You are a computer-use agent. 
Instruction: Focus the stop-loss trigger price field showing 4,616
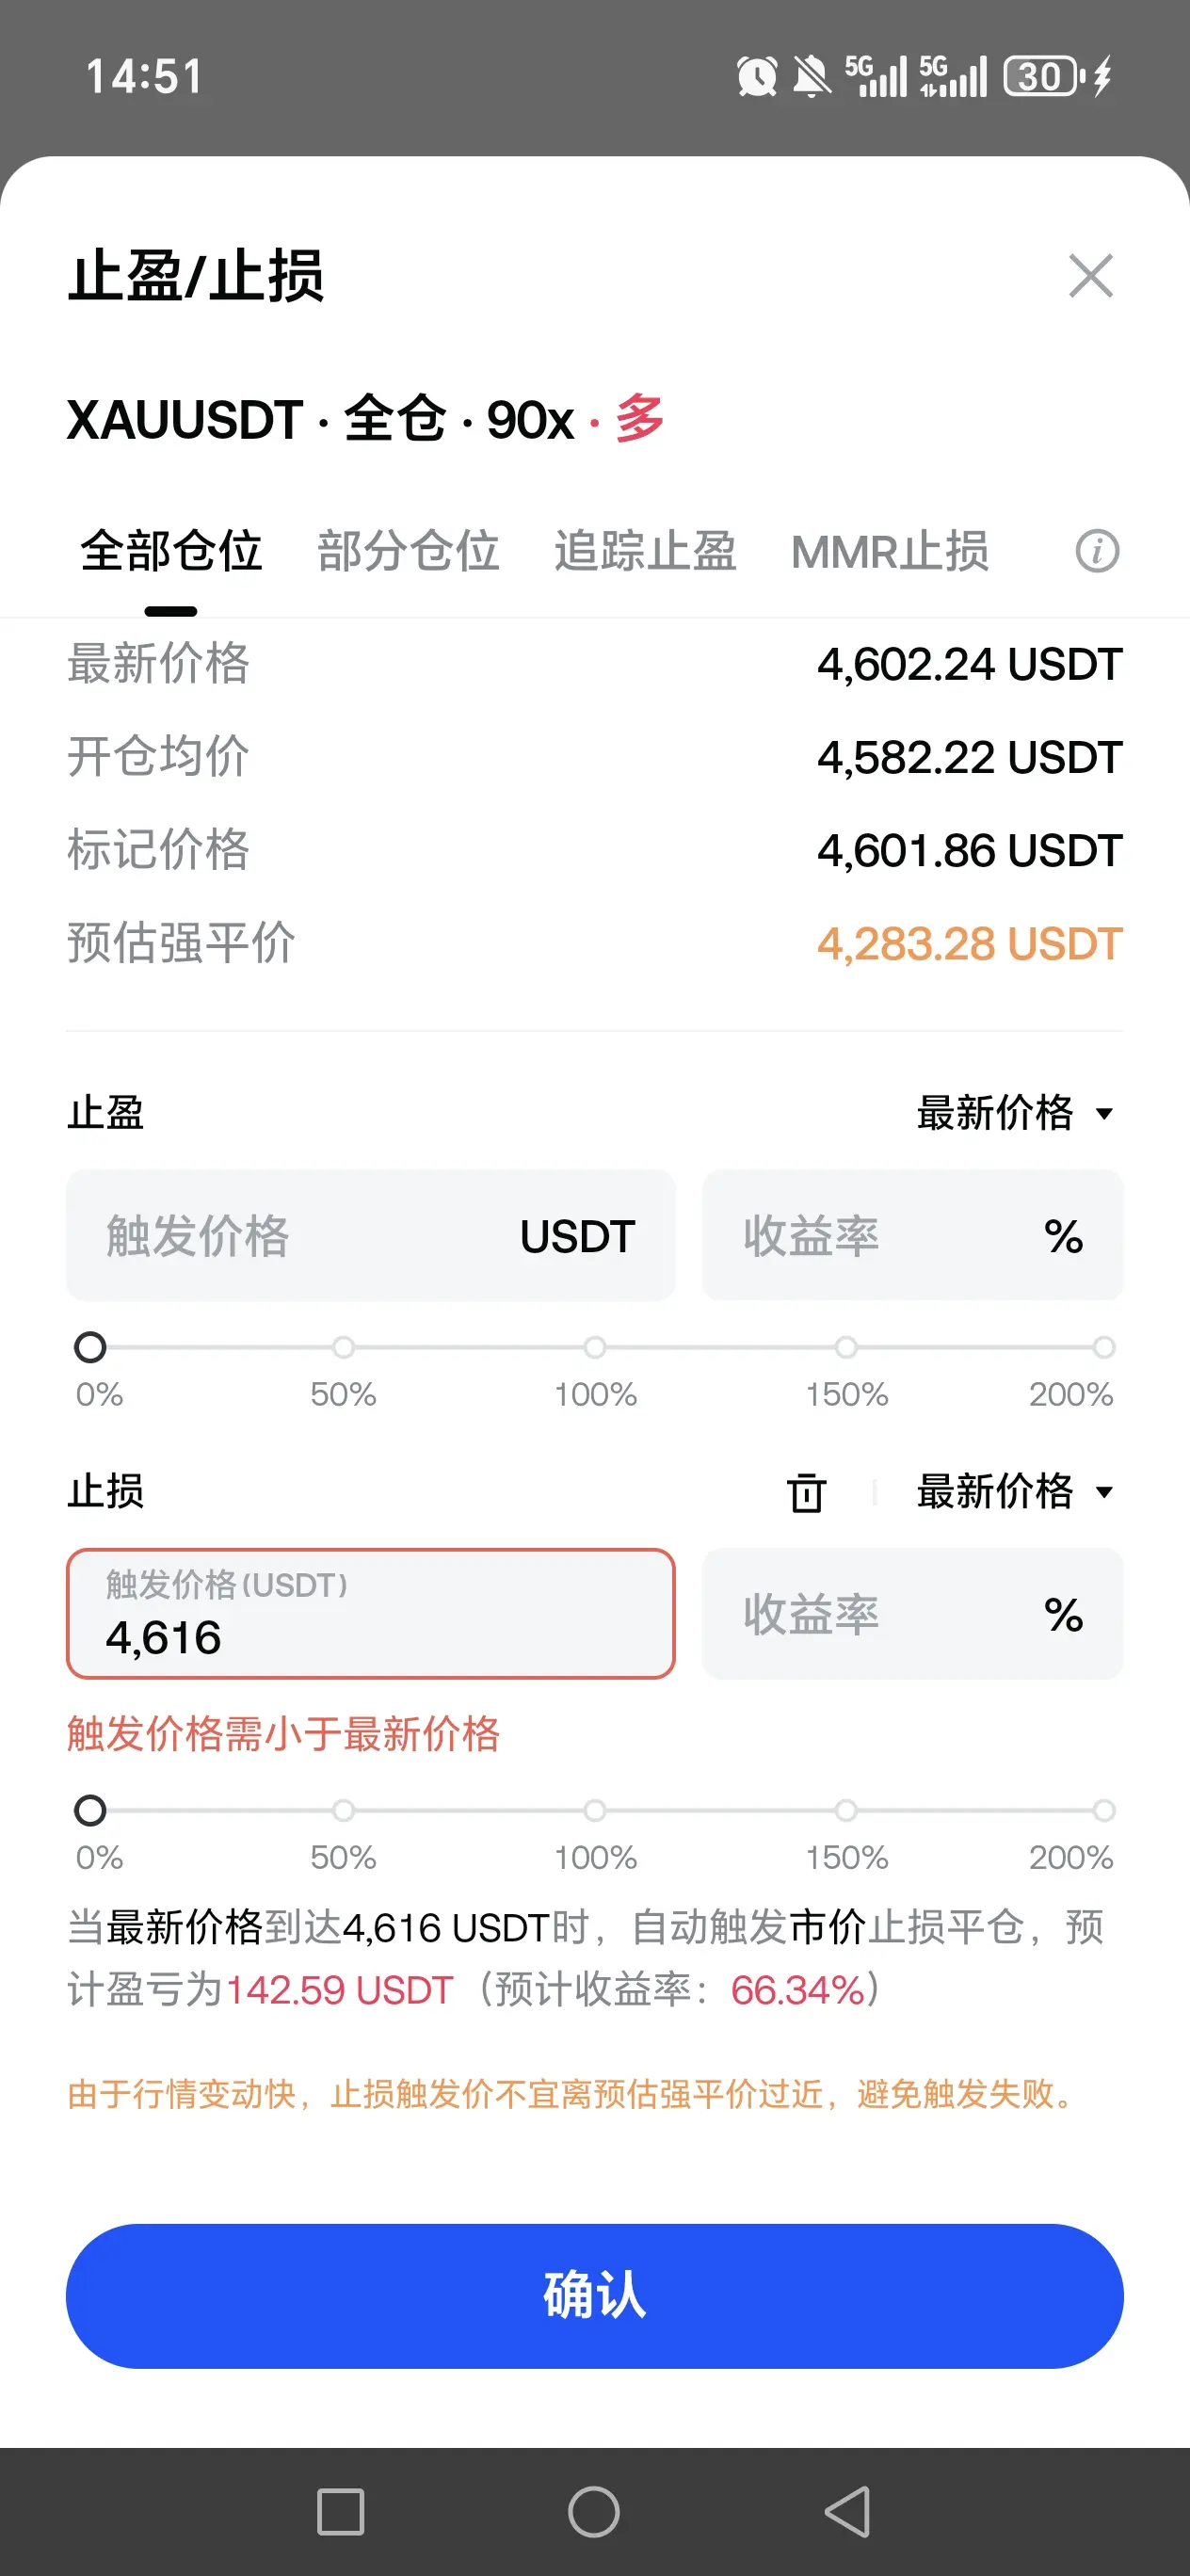tap(371, 1613)
